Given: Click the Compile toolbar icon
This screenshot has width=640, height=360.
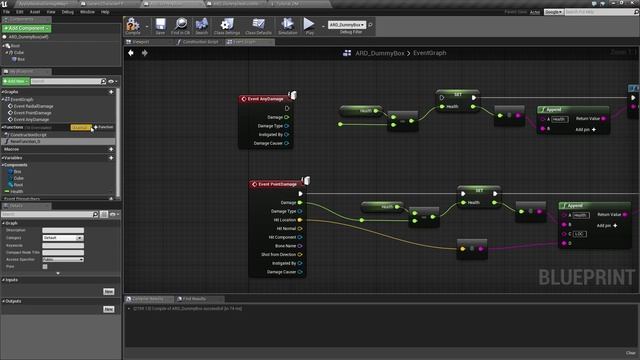Looking at the screenshot, I should pos(133,26).
